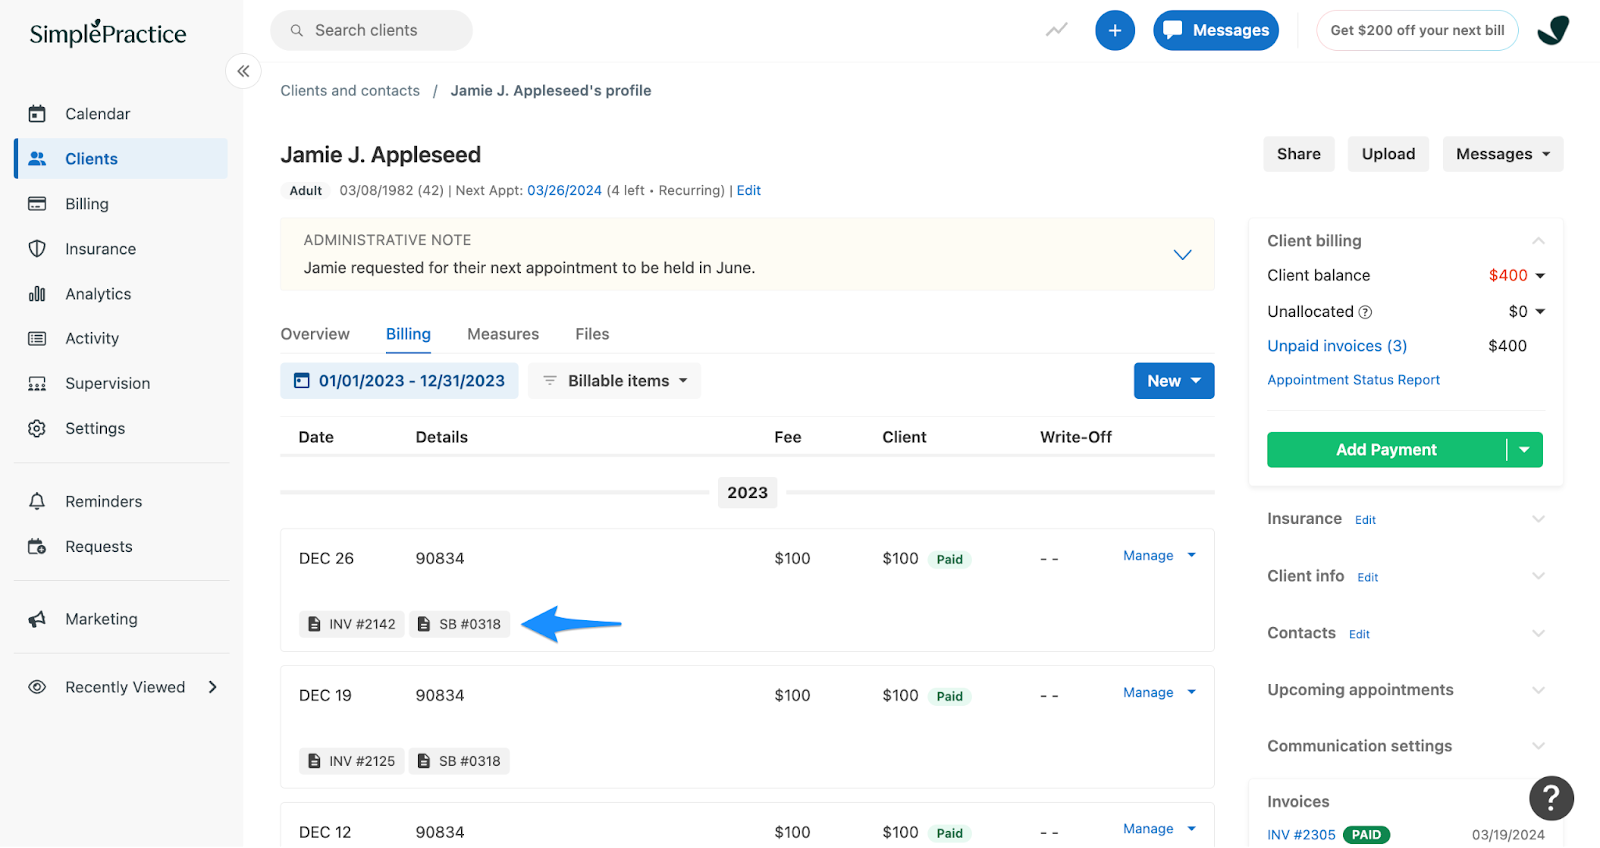Click the filter lines icon by Billable items
The image size is (1600, 848).
coord(550,381)
